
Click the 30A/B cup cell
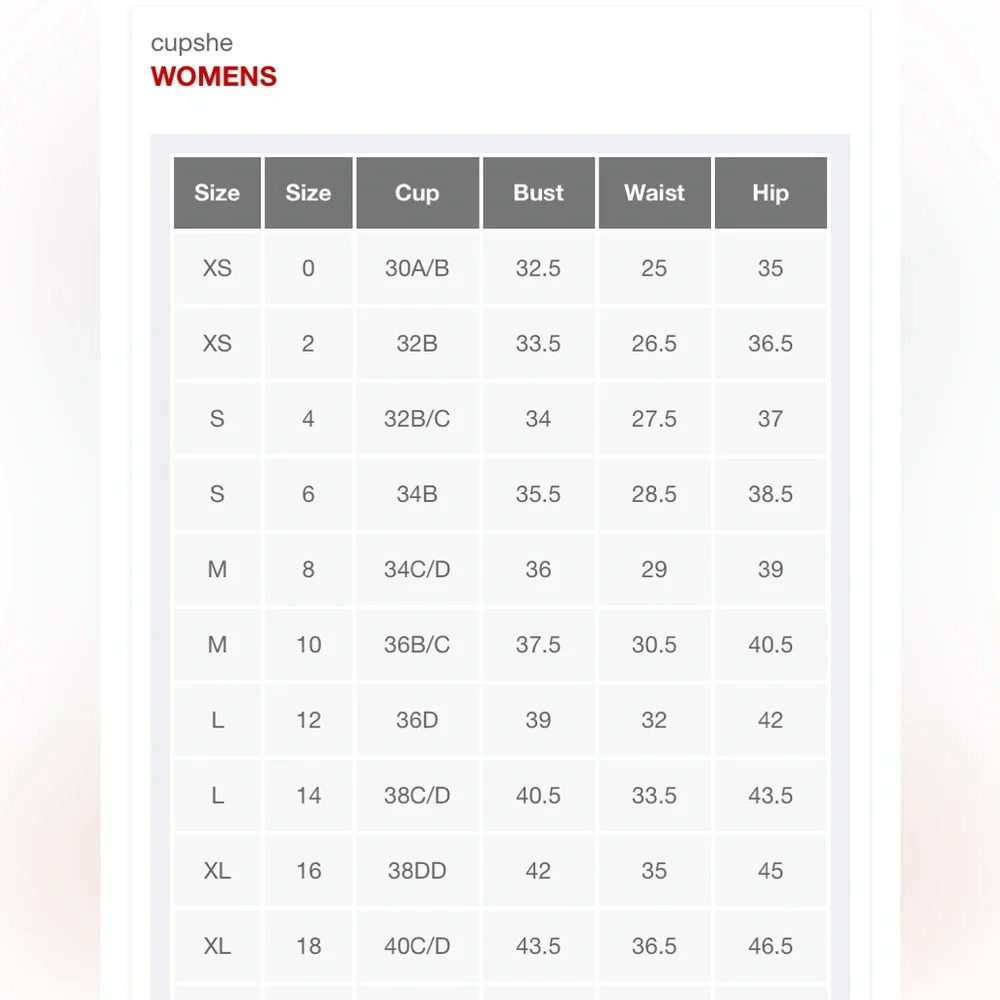click(417, 268)
